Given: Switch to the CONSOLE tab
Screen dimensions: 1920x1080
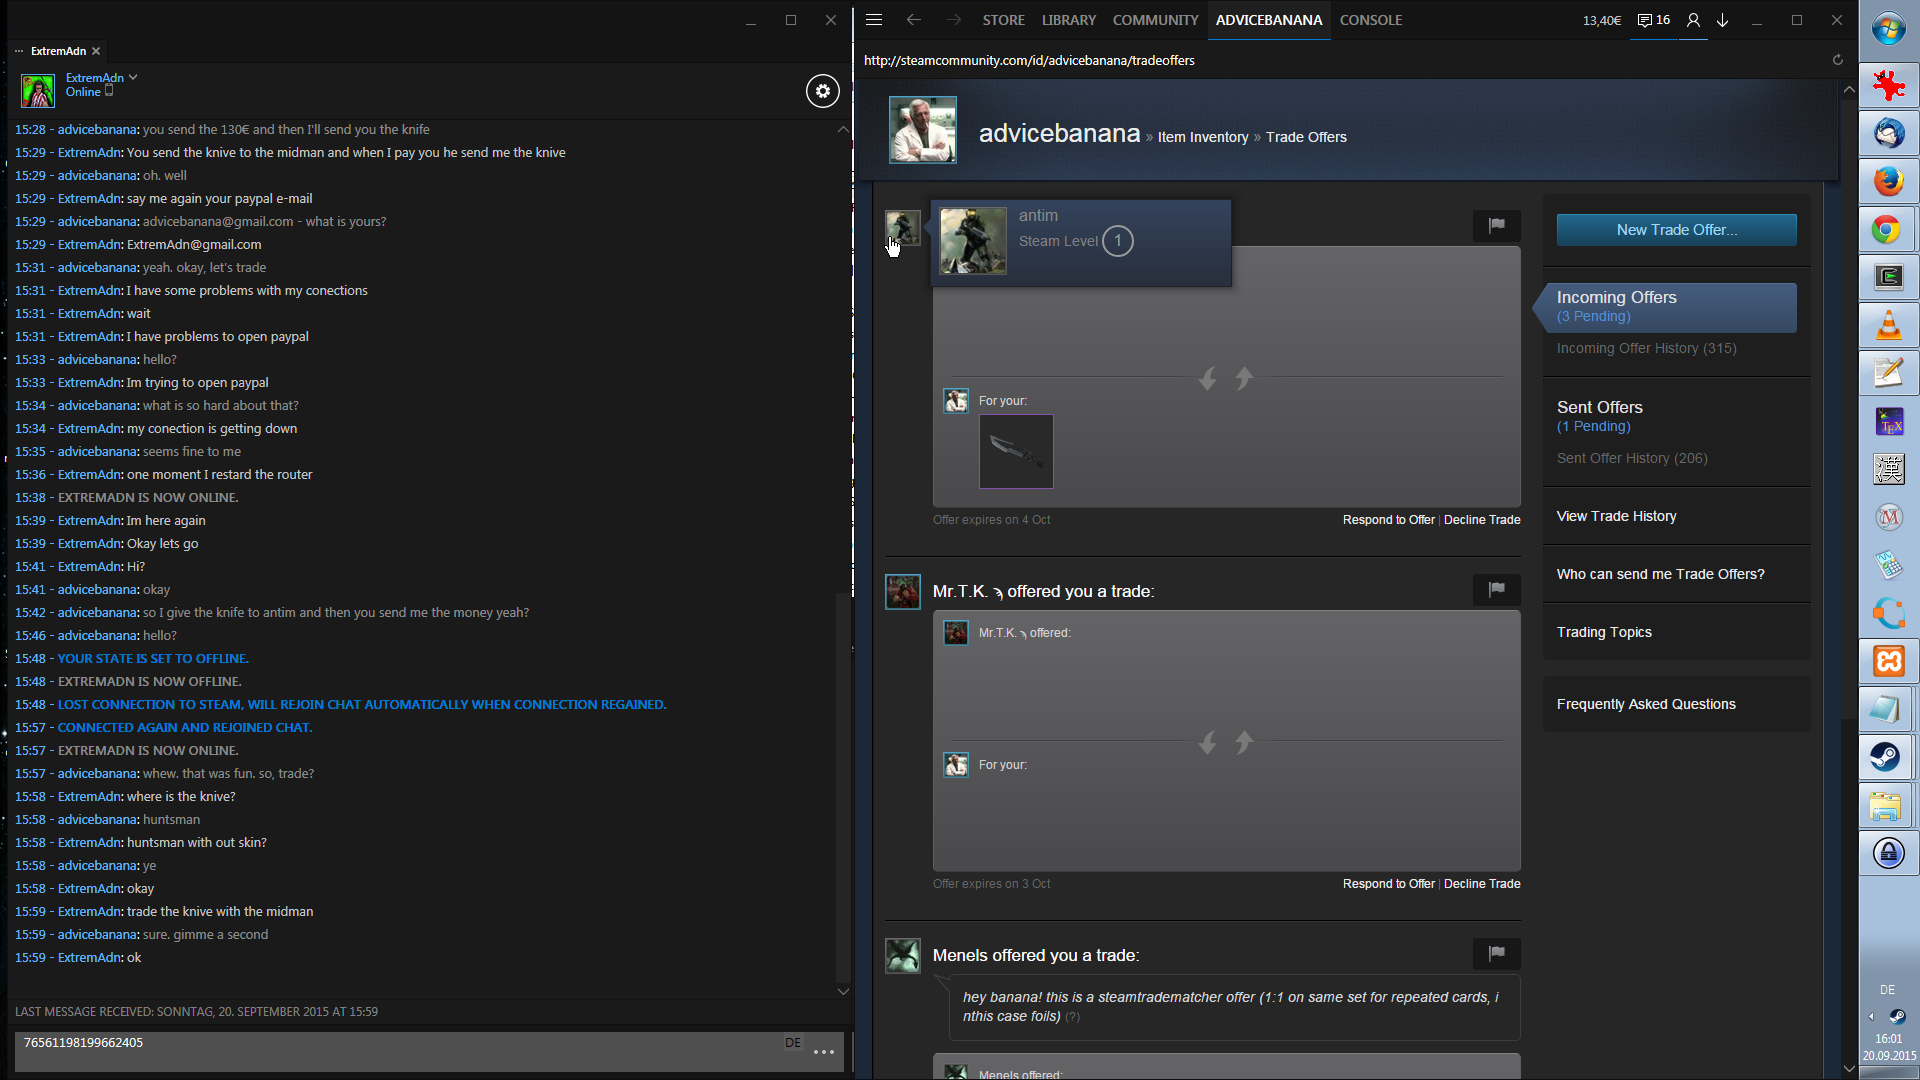Looking at the screenshot, I should pyautogui.click(x=1370, y=20).
